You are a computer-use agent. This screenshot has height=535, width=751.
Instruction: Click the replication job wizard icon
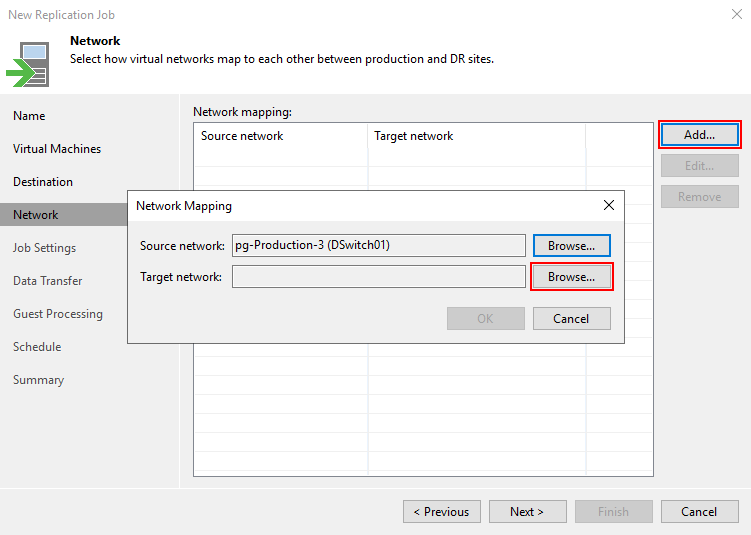point(28,62)
